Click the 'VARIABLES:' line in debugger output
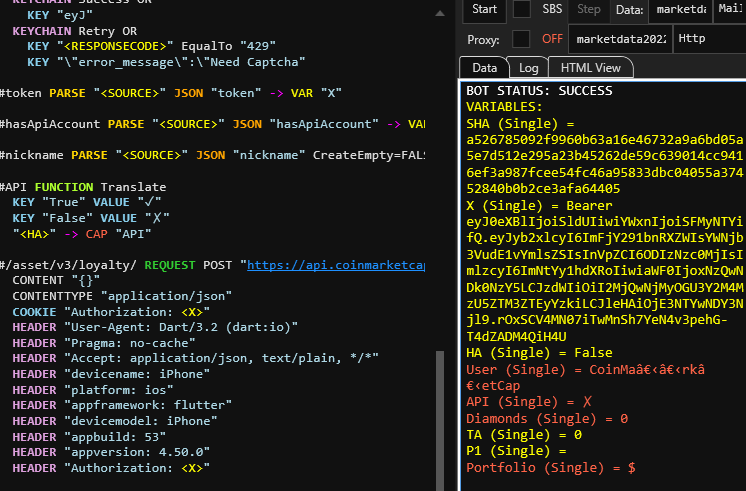The height and width of the screenshot is (491, 746). [x=504, y=107]
